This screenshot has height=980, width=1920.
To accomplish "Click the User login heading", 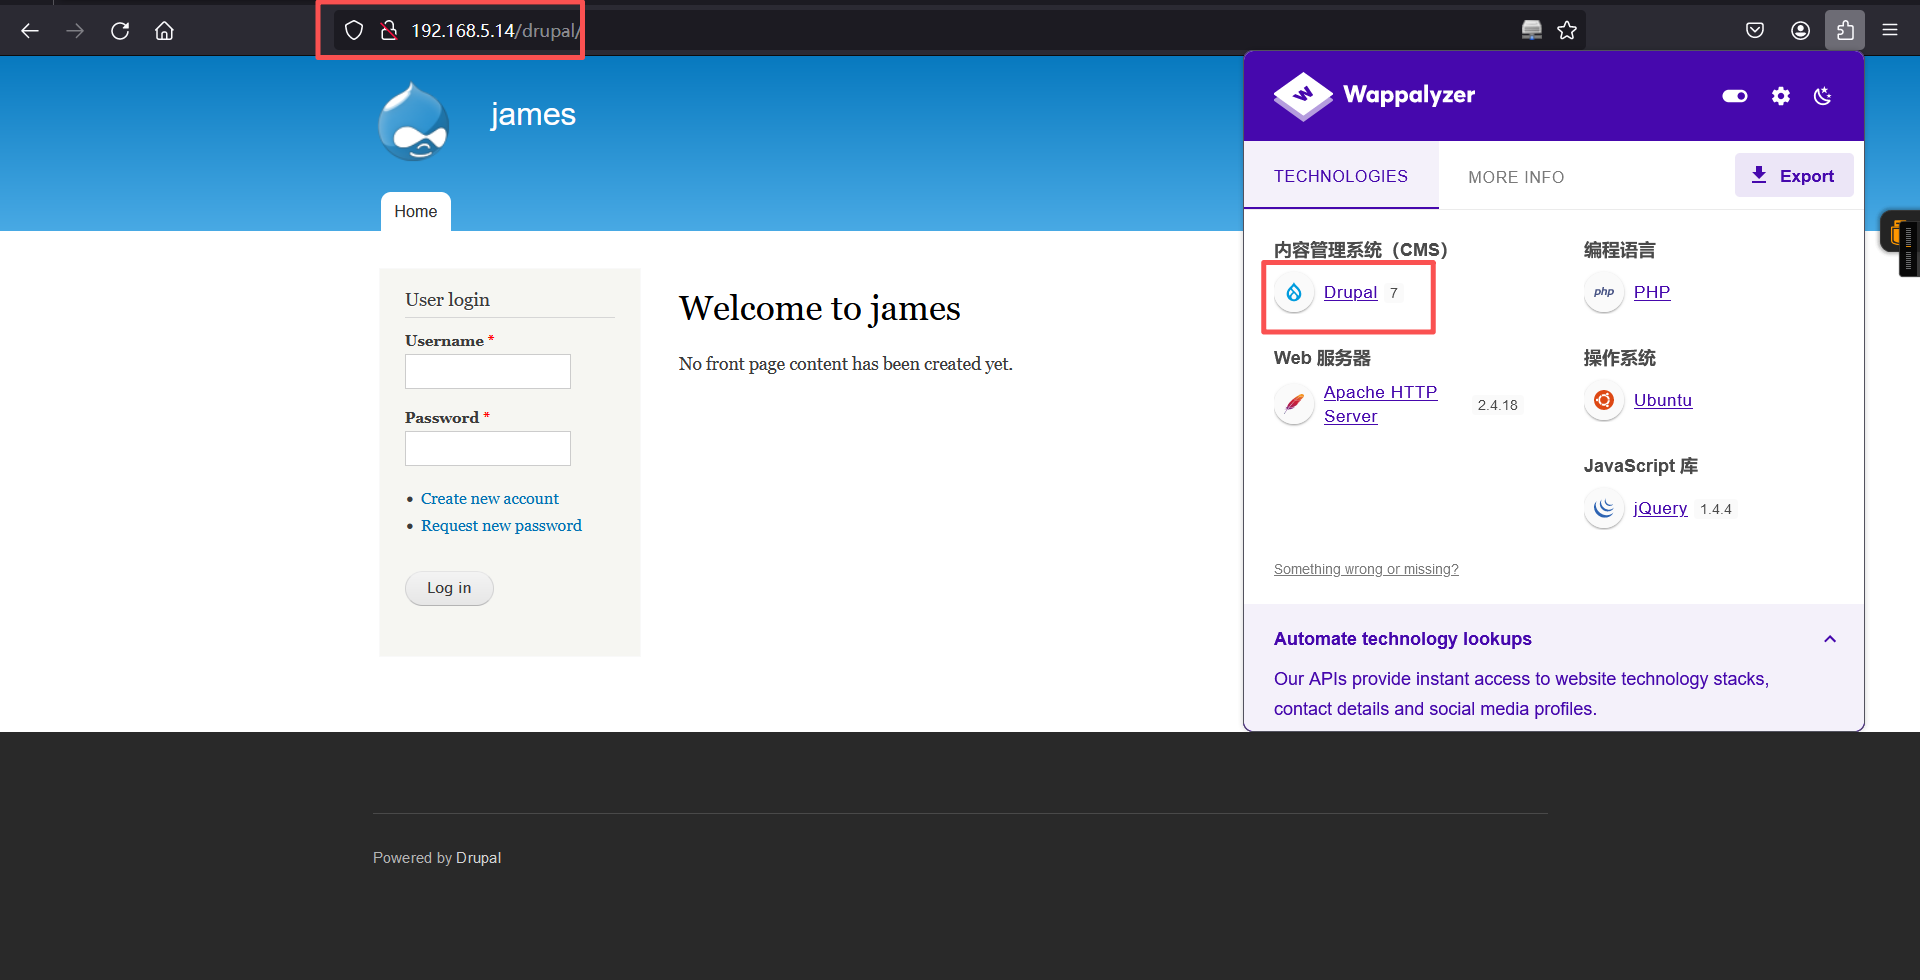I will tap(447, 300).
